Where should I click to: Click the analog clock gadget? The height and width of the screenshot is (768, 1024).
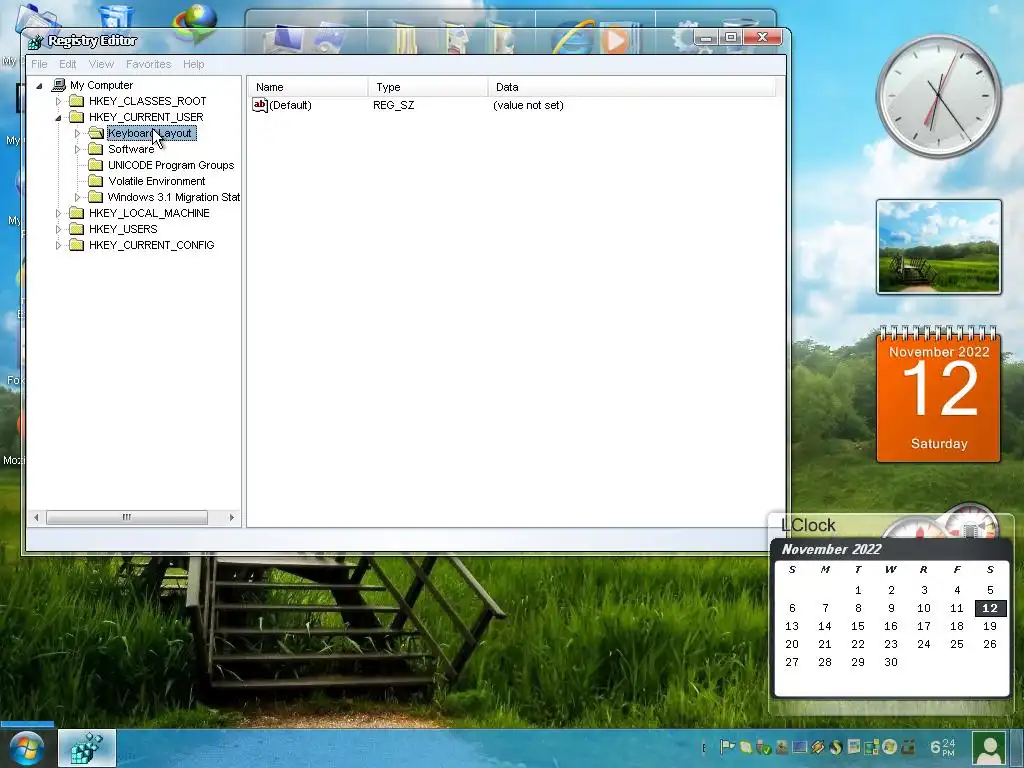[938, 96]
